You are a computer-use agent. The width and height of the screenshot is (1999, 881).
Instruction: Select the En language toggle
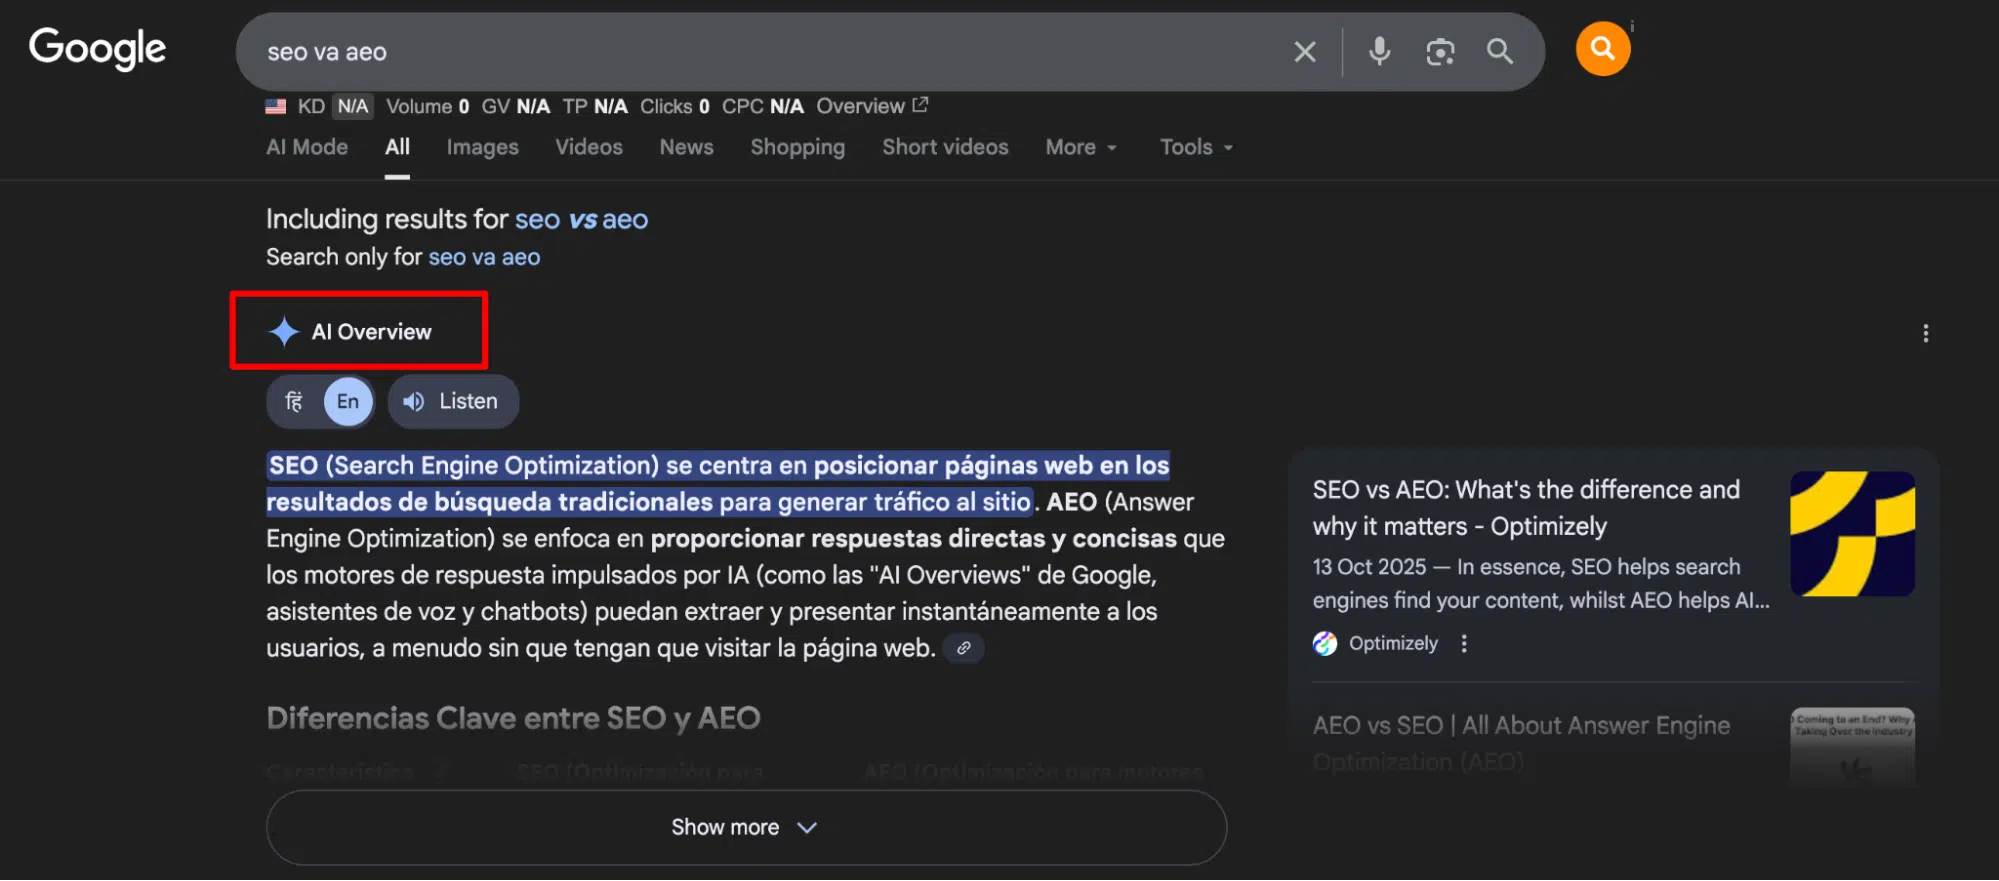(347, 402)
